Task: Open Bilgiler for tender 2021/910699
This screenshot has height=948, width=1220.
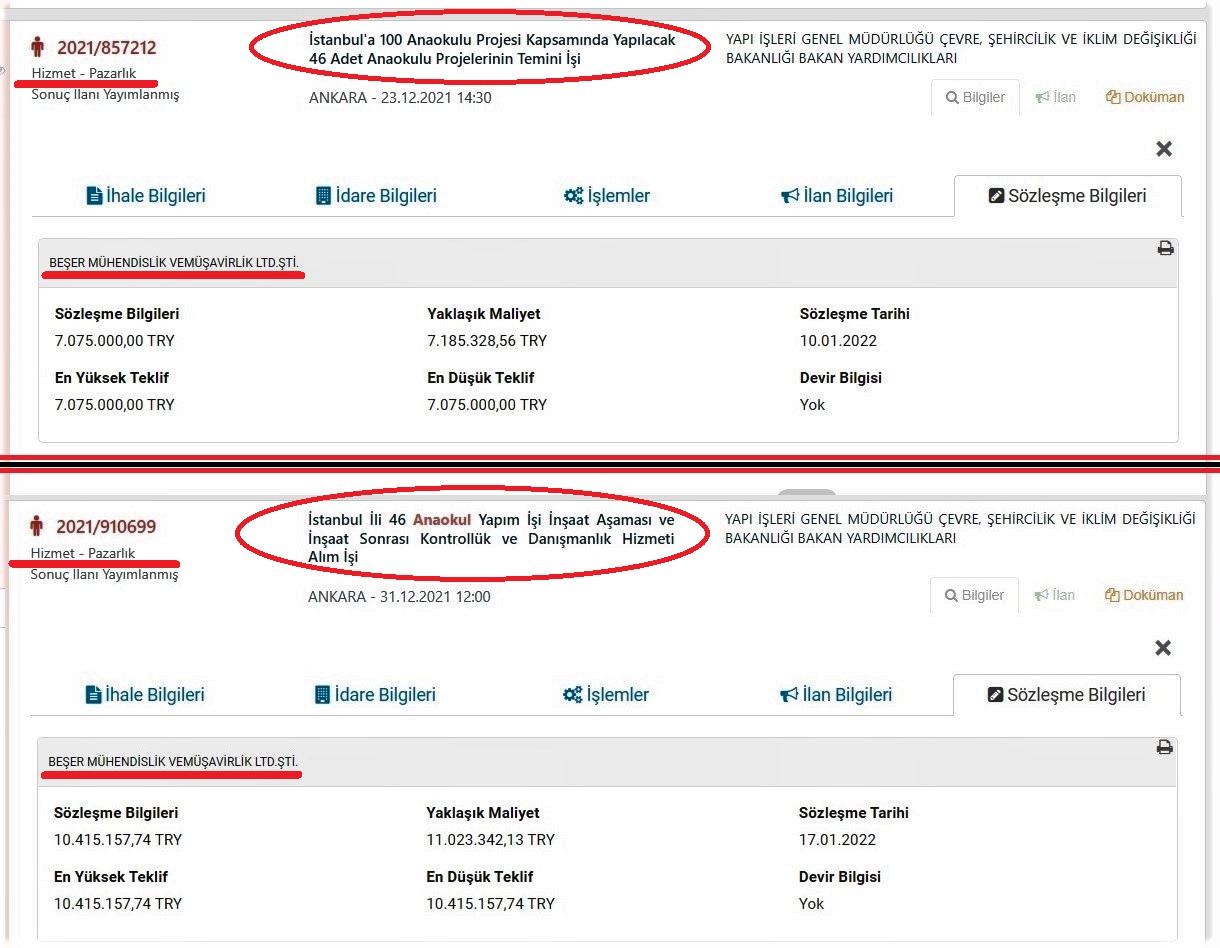Action: pos(974,595)
